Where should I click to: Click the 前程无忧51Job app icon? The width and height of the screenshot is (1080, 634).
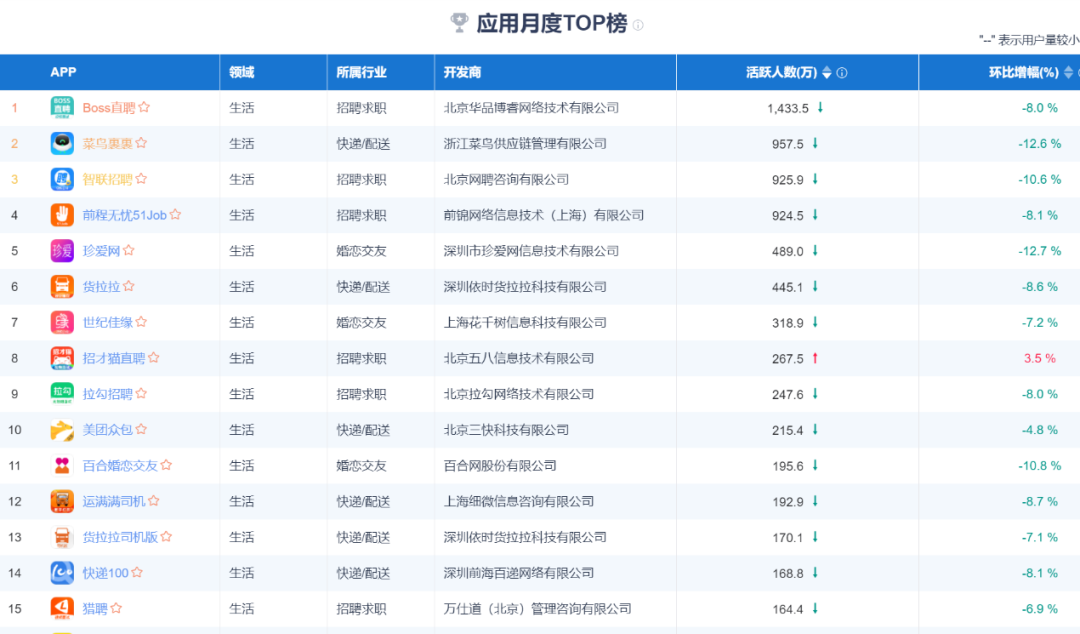(62, 215)
